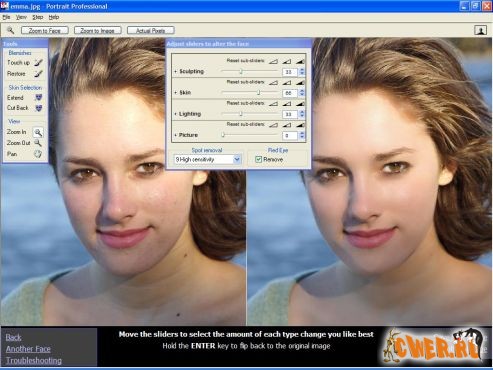Follow the Troubleshooting link

pyautogui.click(x=34, y=360)
